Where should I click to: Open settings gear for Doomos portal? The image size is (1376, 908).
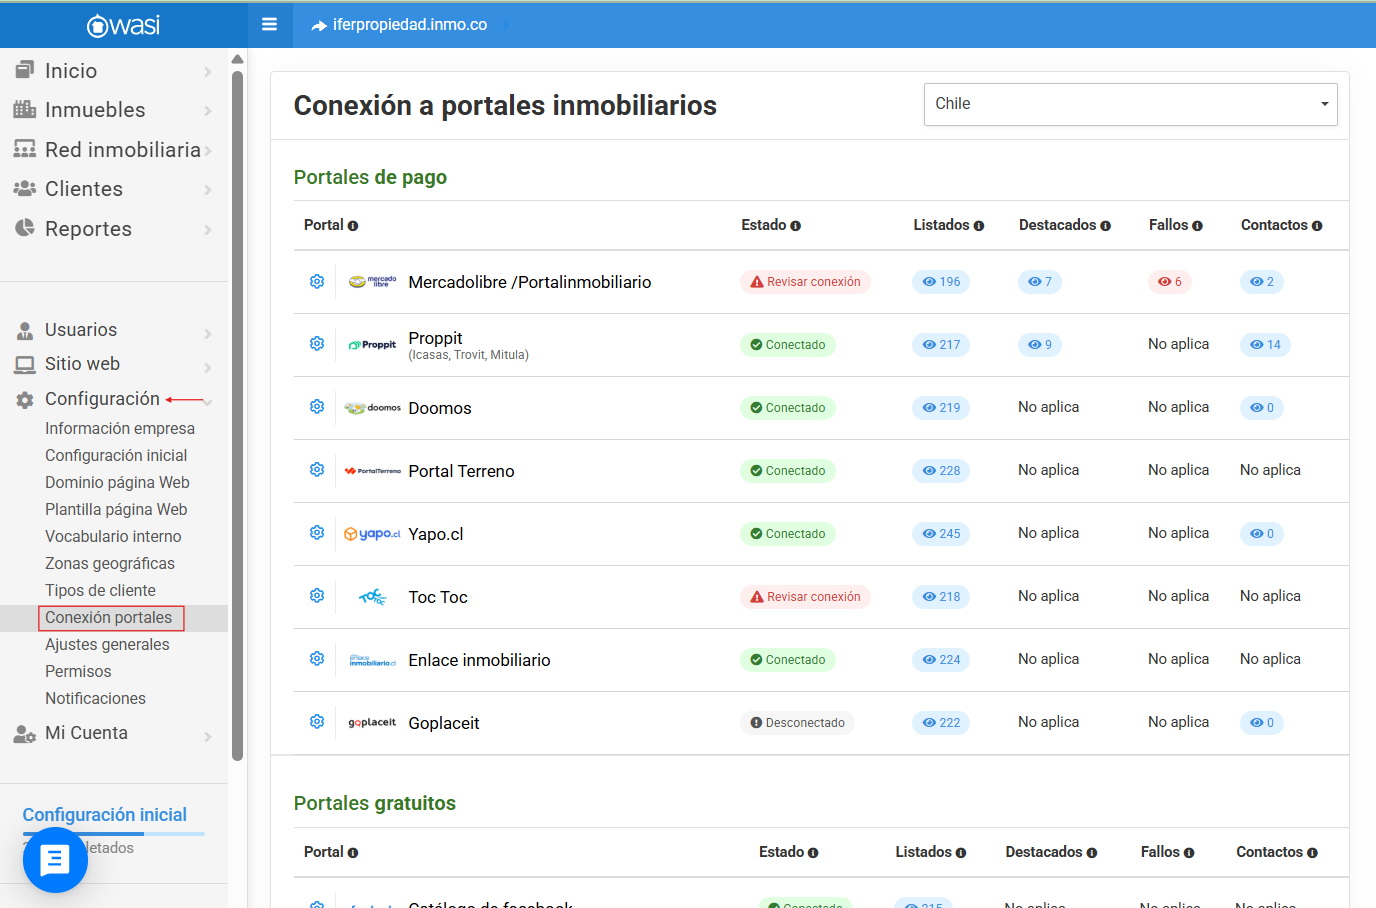(x=317, y=407)
